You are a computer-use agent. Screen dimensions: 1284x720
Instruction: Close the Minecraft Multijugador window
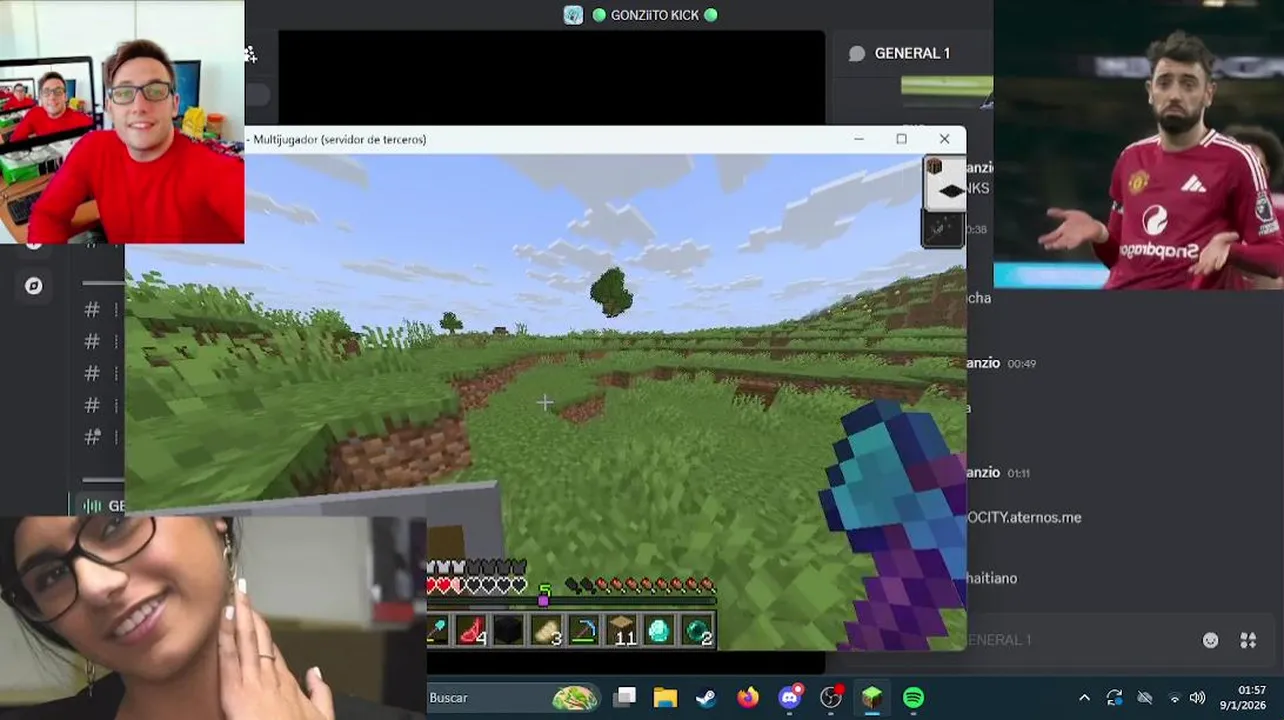pos(944,139)
